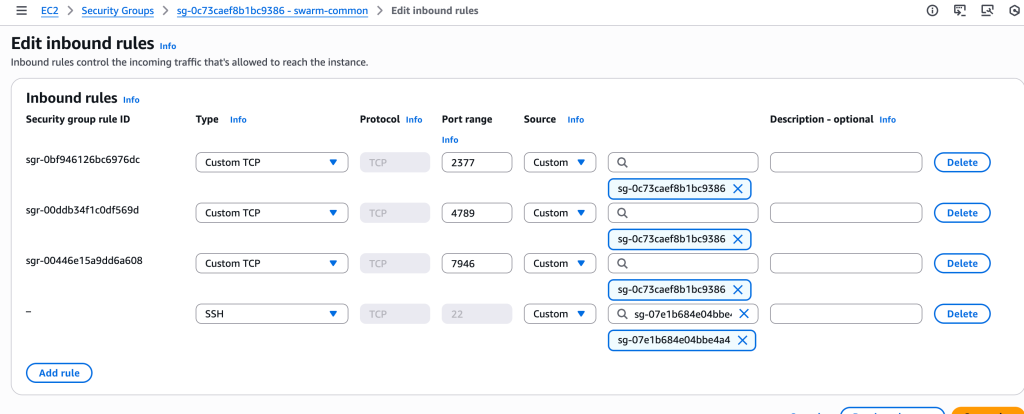Remove sg-07e1b684e04bbe4a4 tag under SSH rule

point(742,340)
